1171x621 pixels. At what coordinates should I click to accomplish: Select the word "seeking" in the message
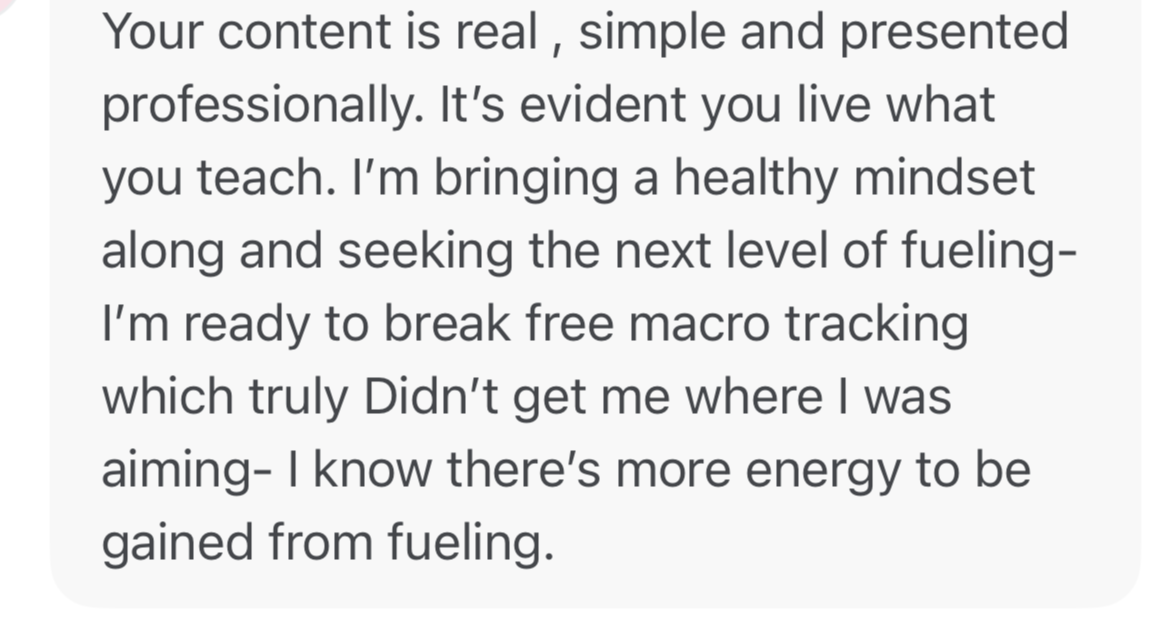pyautogui.click(x=426, y=252)
